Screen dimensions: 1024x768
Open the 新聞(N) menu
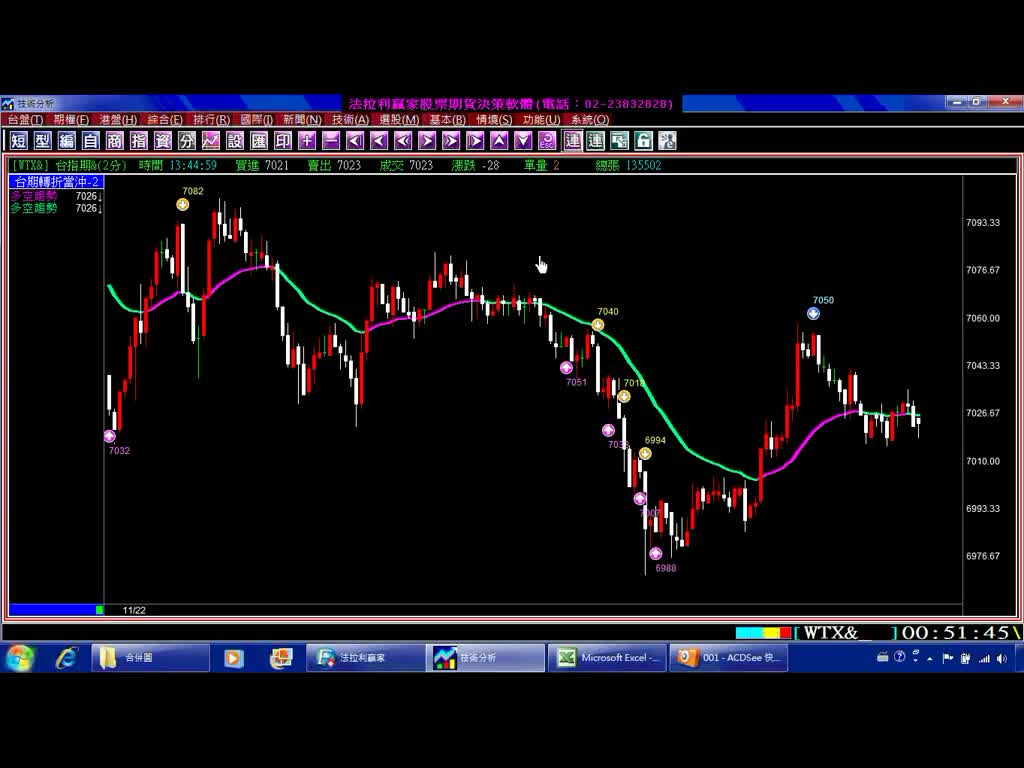pos(302,120)
